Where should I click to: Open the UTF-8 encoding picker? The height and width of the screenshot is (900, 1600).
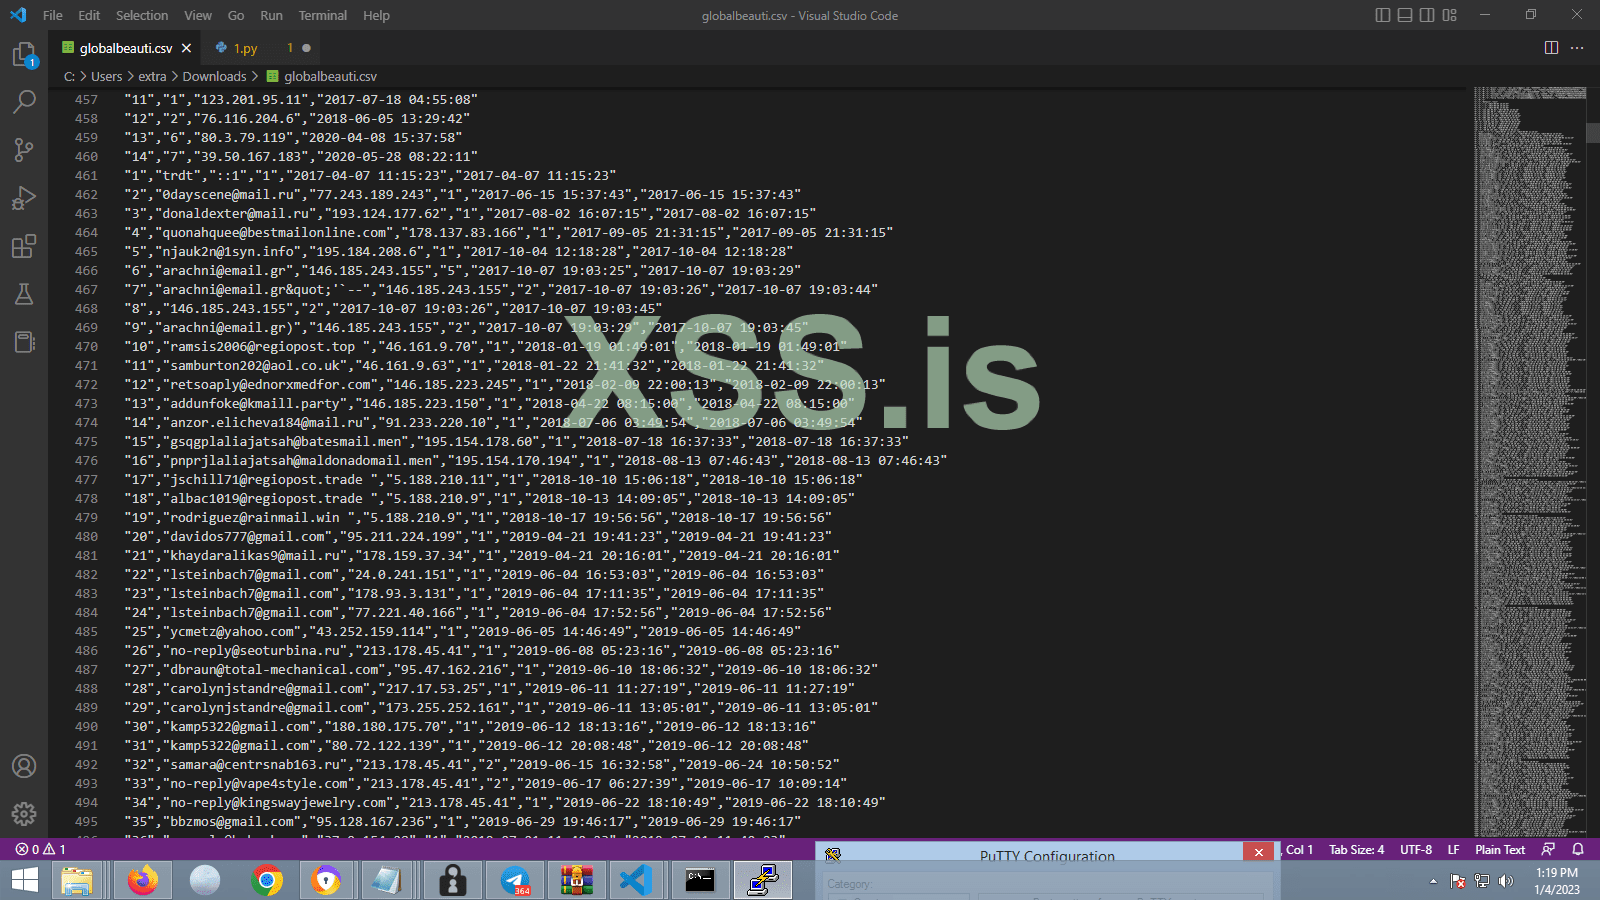pos(1416,849)
